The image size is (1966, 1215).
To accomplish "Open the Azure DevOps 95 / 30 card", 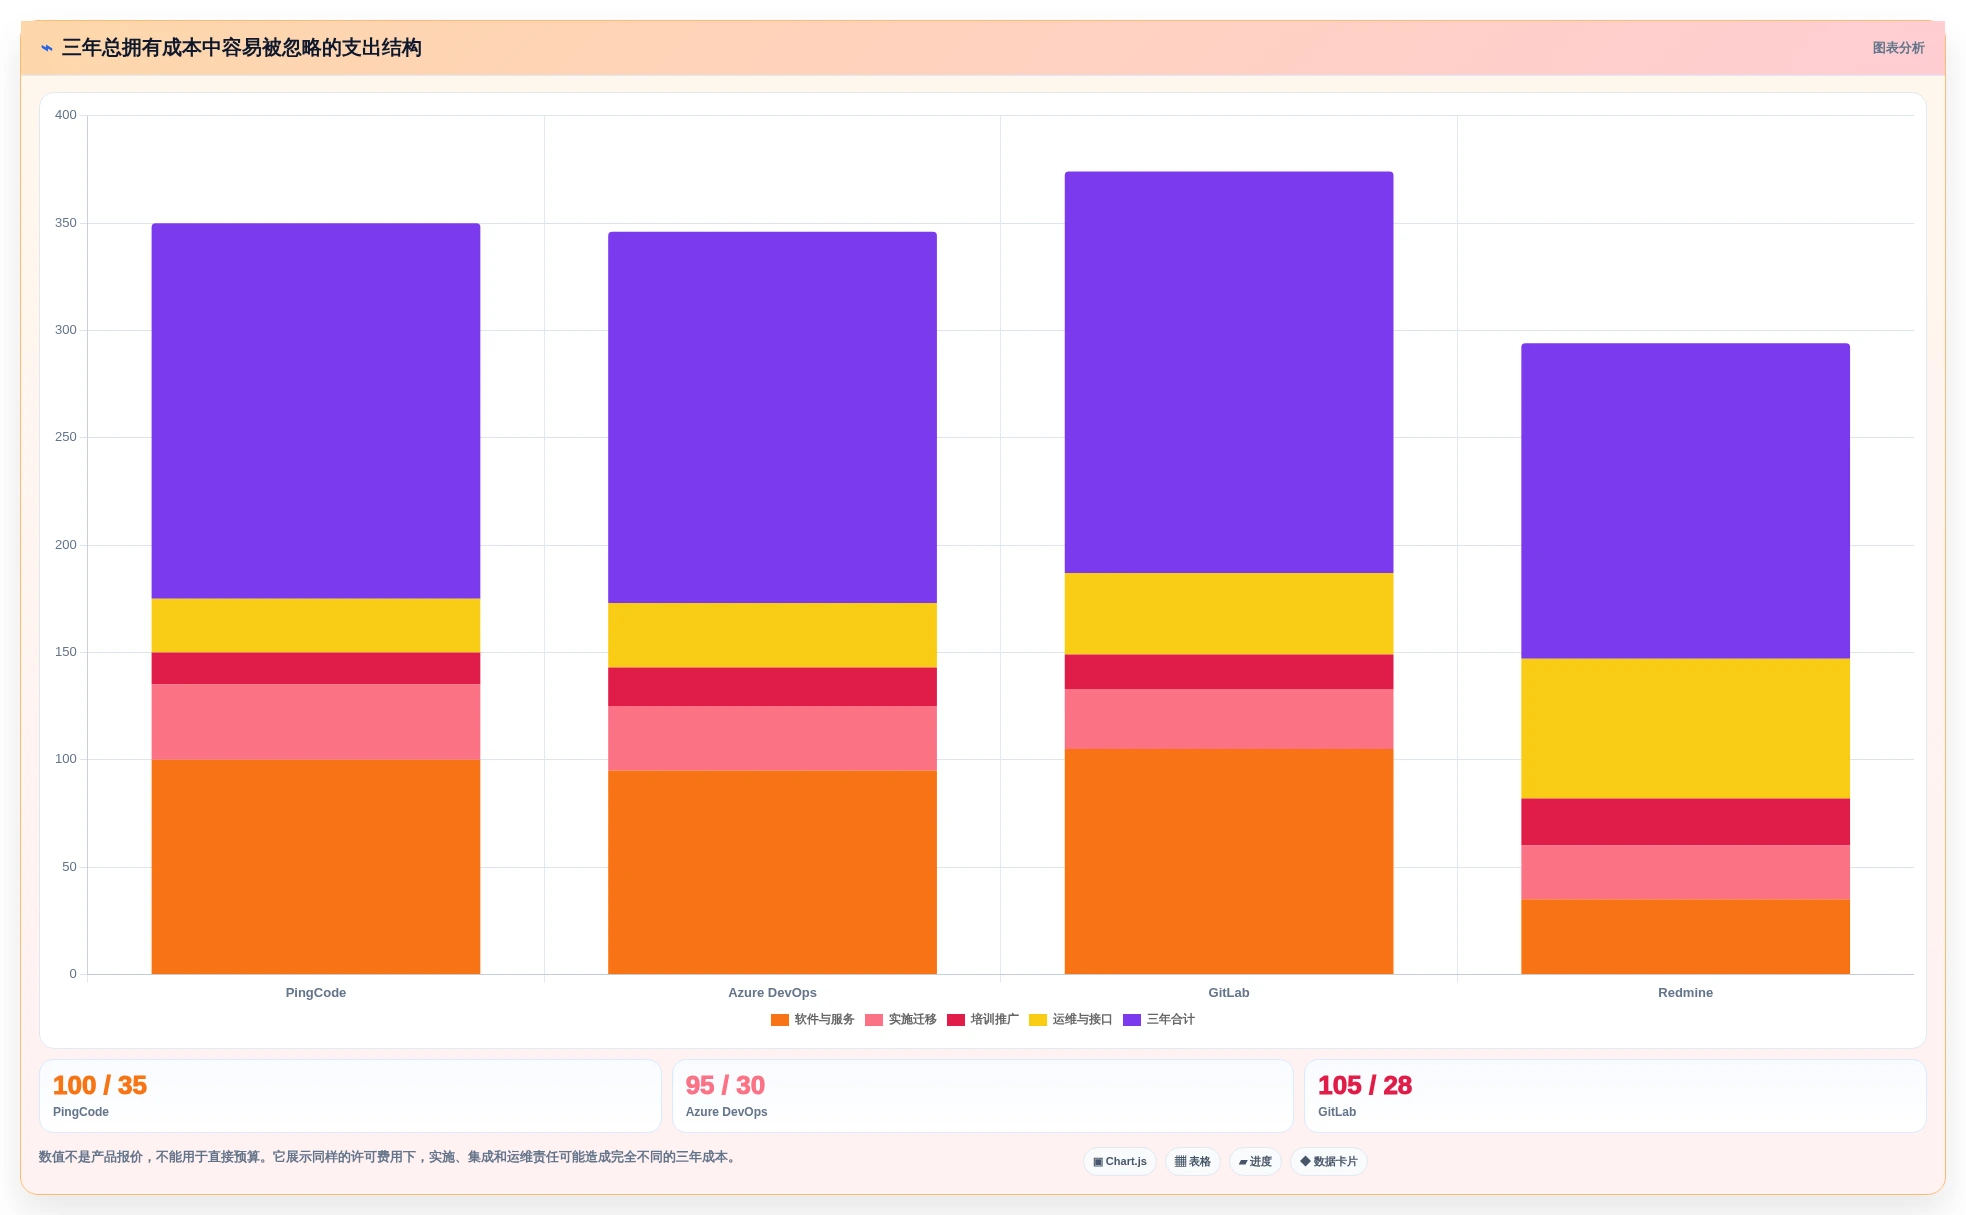I will coord(983,1096).
